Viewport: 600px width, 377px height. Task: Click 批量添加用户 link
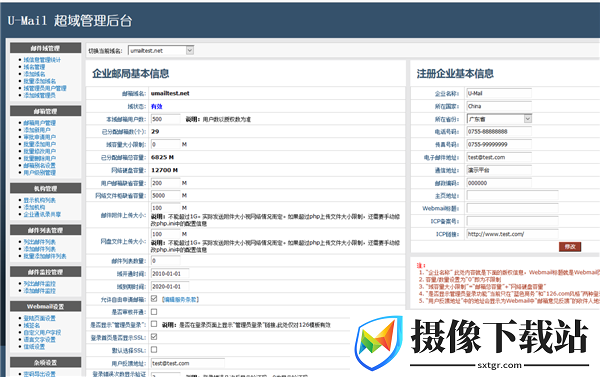pyautogui.click(x=39, y=144)
